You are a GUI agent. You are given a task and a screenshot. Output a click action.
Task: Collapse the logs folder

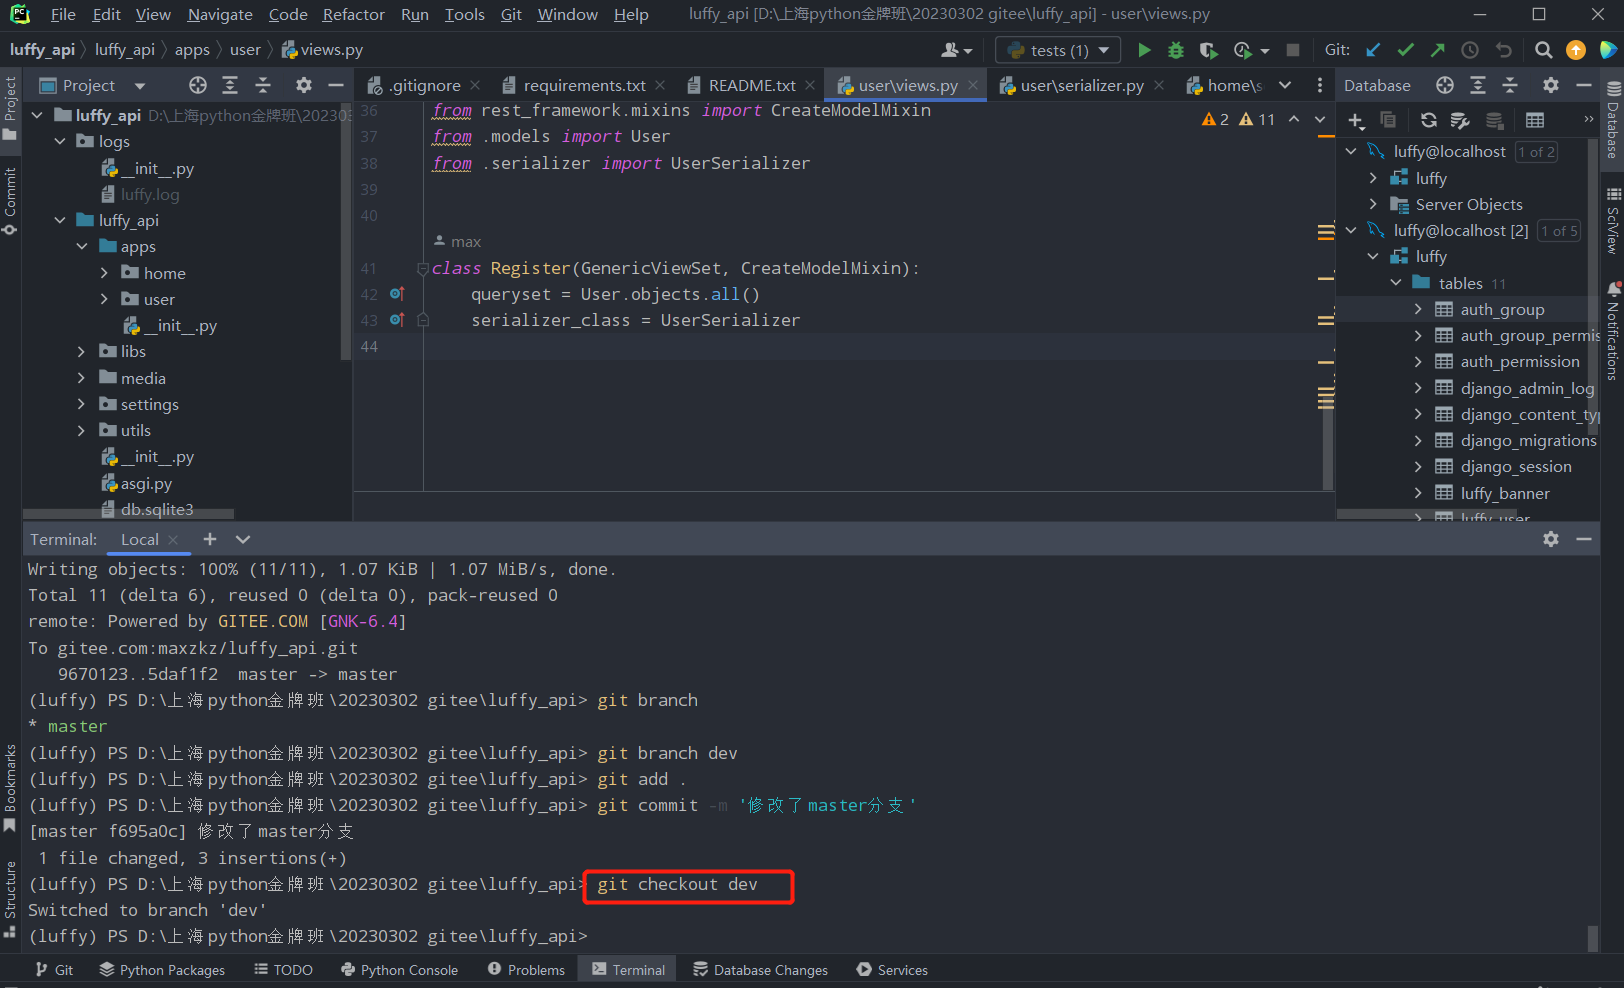coord(60,141)
